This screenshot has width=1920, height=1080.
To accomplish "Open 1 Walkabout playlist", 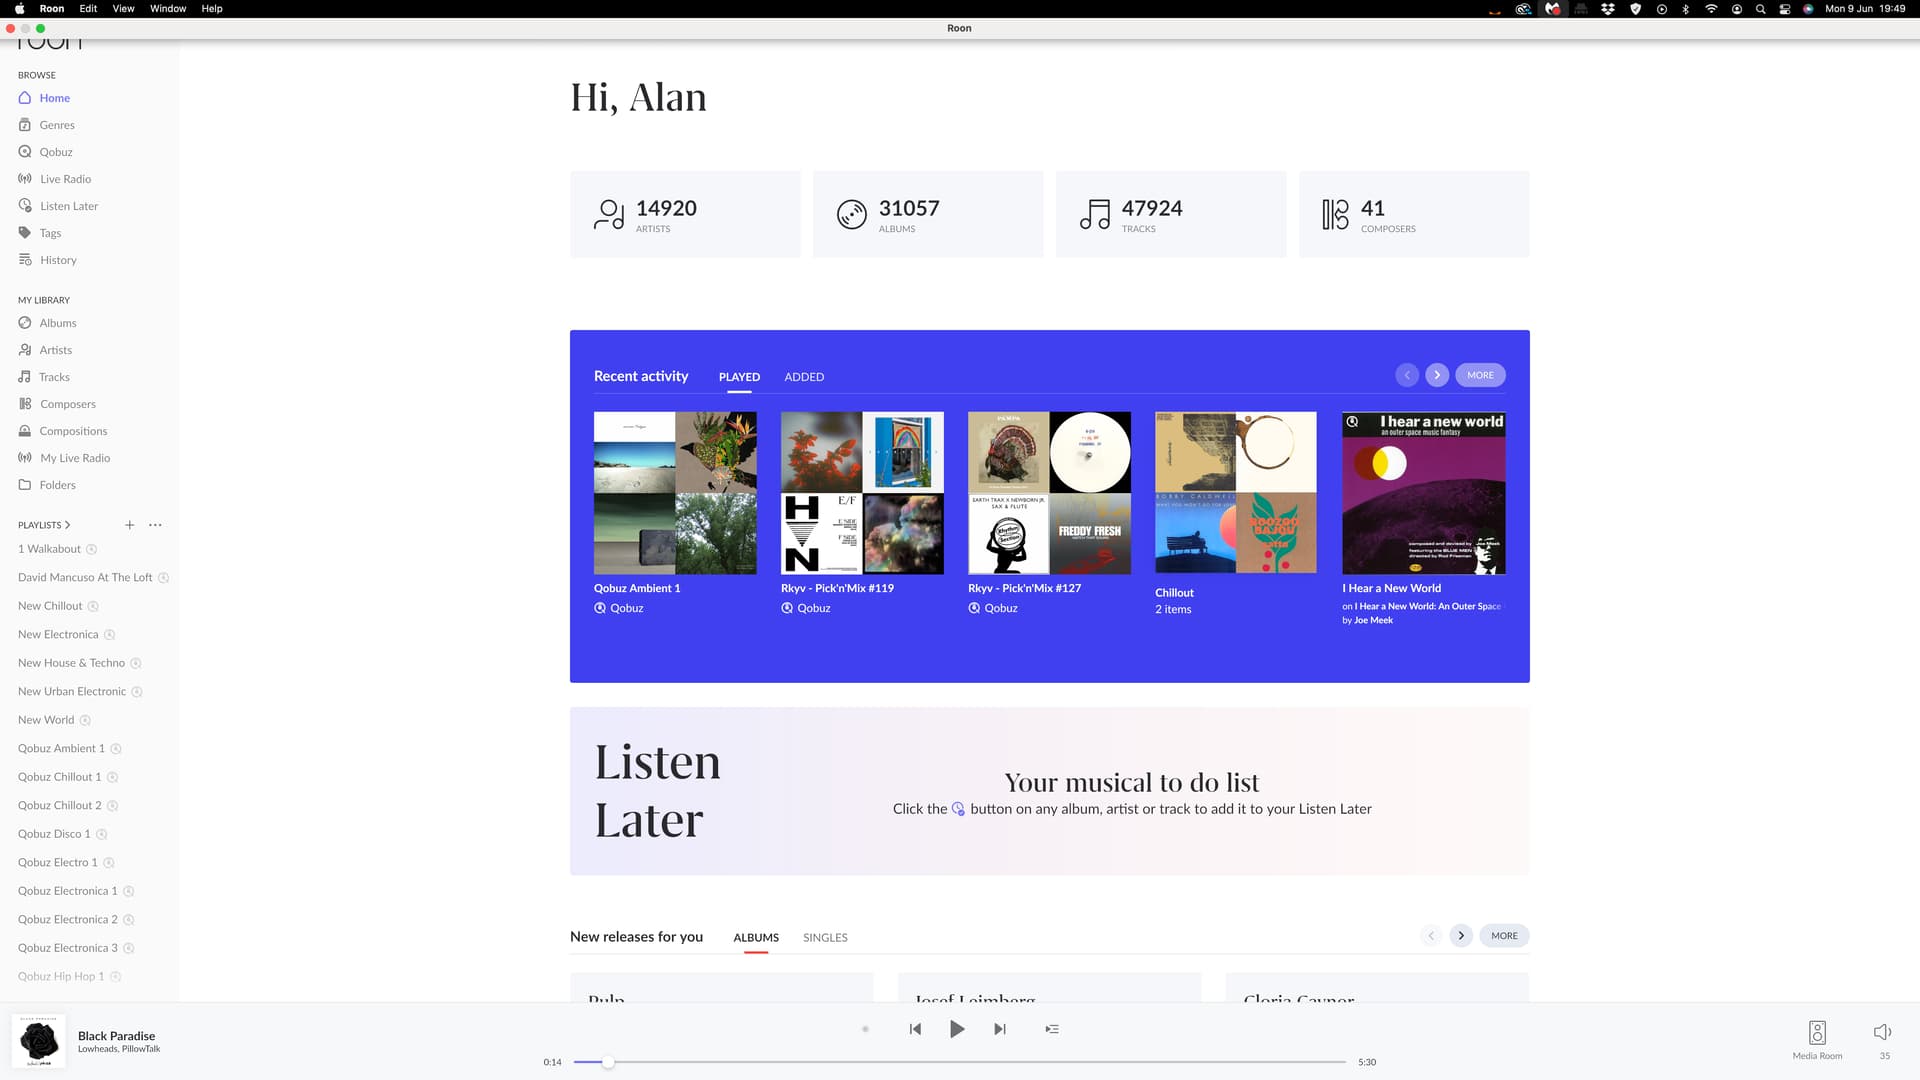I will tap(49, 549).
